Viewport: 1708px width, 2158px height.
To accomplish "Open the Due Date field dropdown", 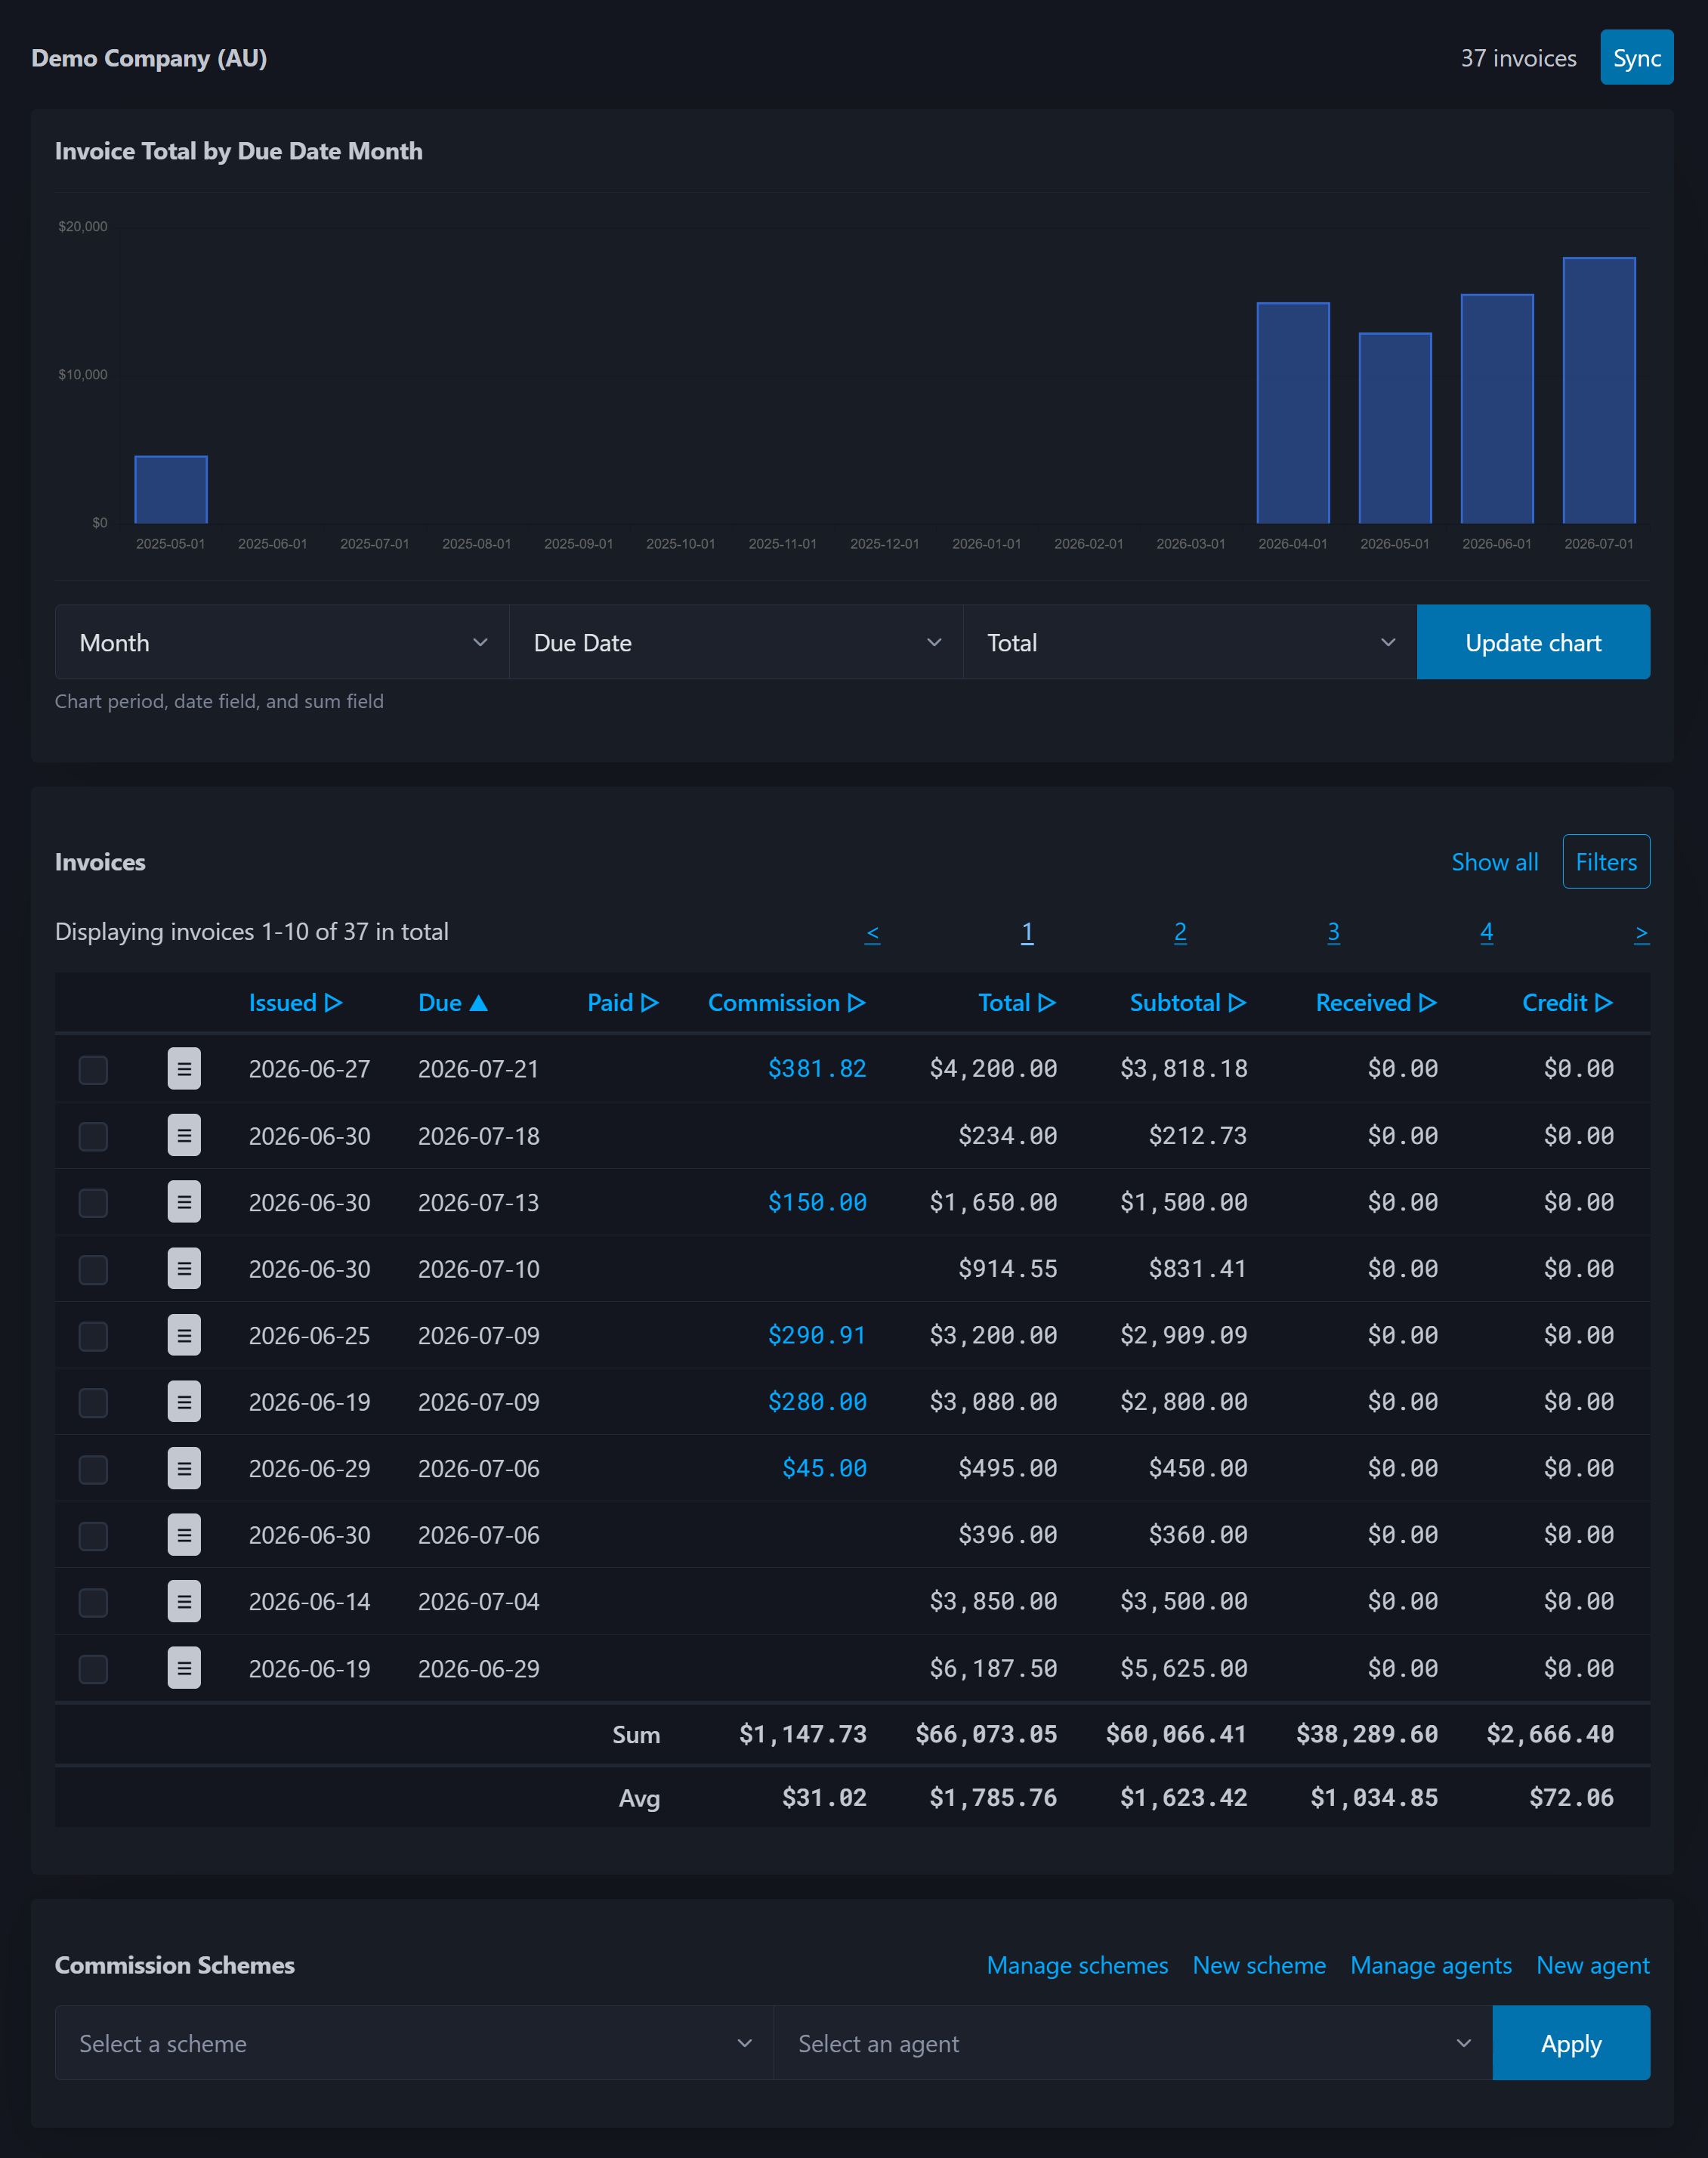I will [x=736, y=642].
